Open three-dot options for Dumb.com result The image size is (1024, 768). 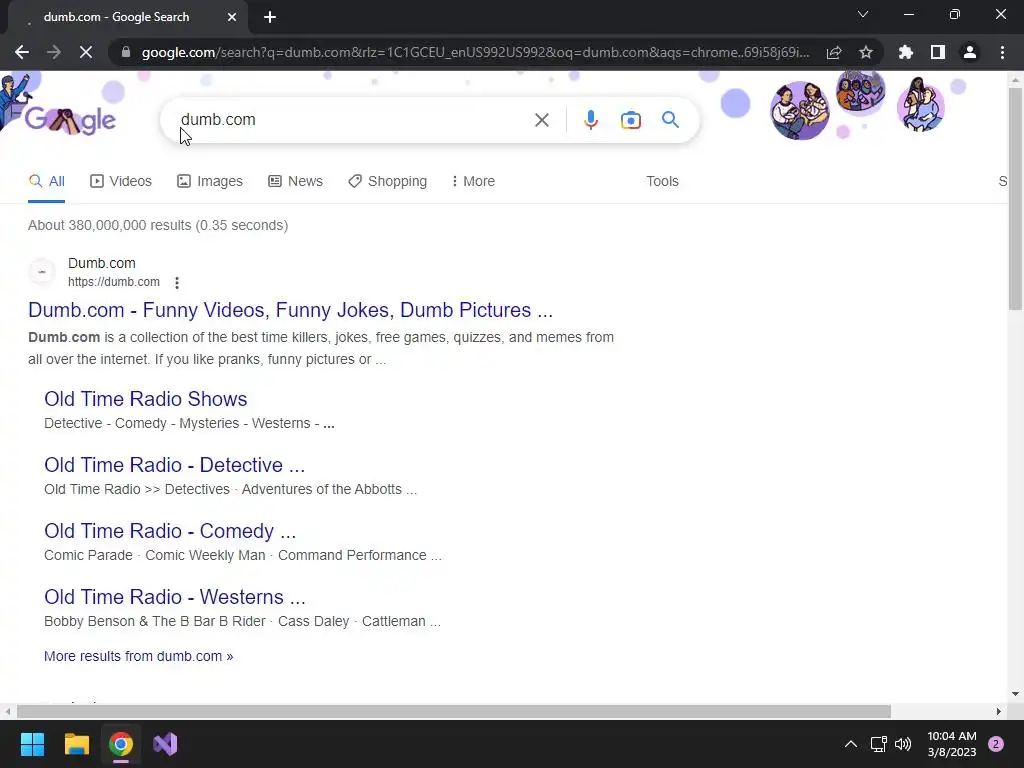point(177,283)
